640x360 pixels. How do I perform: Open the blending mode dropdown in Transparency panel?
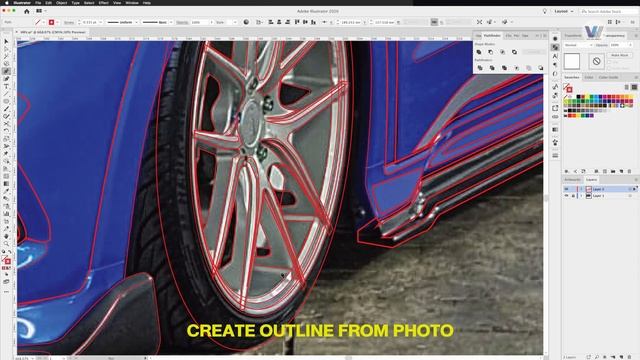(578, 45)
